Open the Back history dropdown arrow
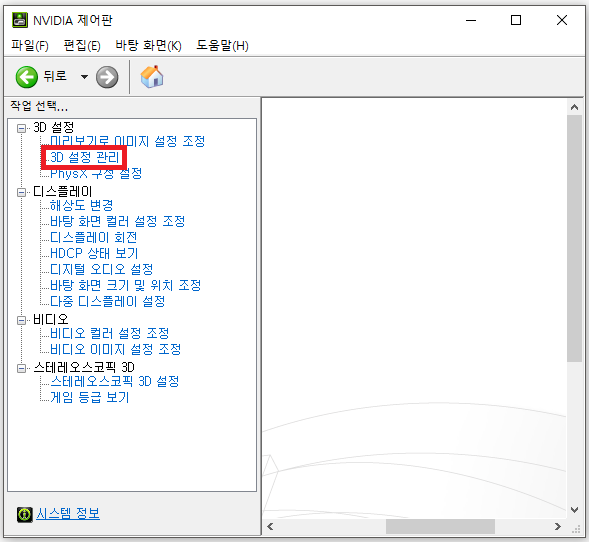This screenshot has width=589, height=542. pos(85,77)
